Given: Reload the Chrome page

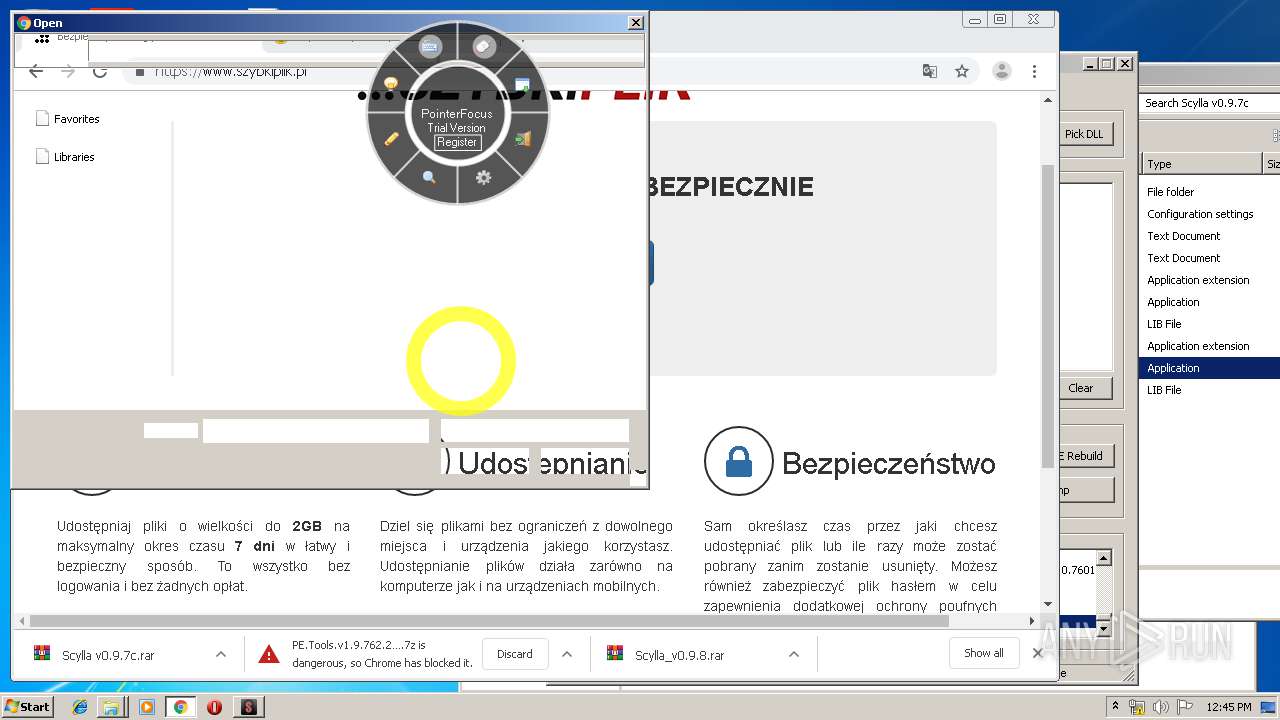Looking at the screenshot, I should click(100, 71).
